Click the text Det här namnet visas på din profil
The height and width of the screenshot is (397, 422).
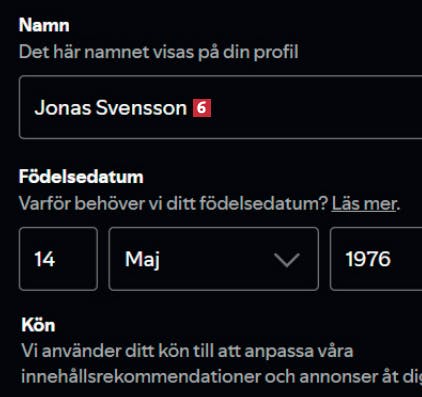pyautogui.click(x=159, y=52)
